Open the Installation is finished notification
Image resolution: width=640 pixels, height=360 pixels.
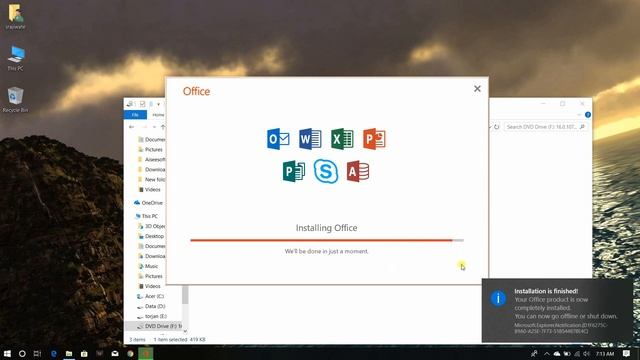tap(558, 310)
